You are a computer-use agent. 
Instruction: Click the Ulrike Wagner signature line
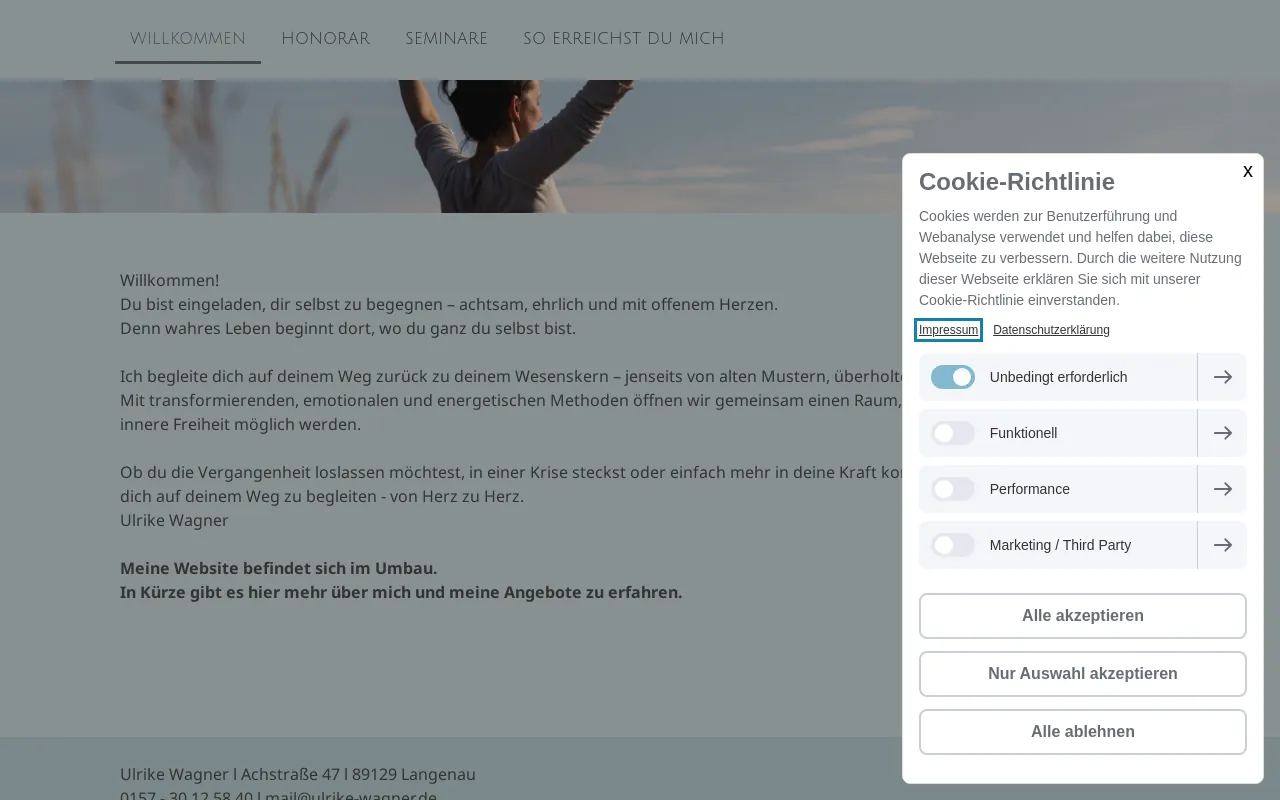coord(174,520)
